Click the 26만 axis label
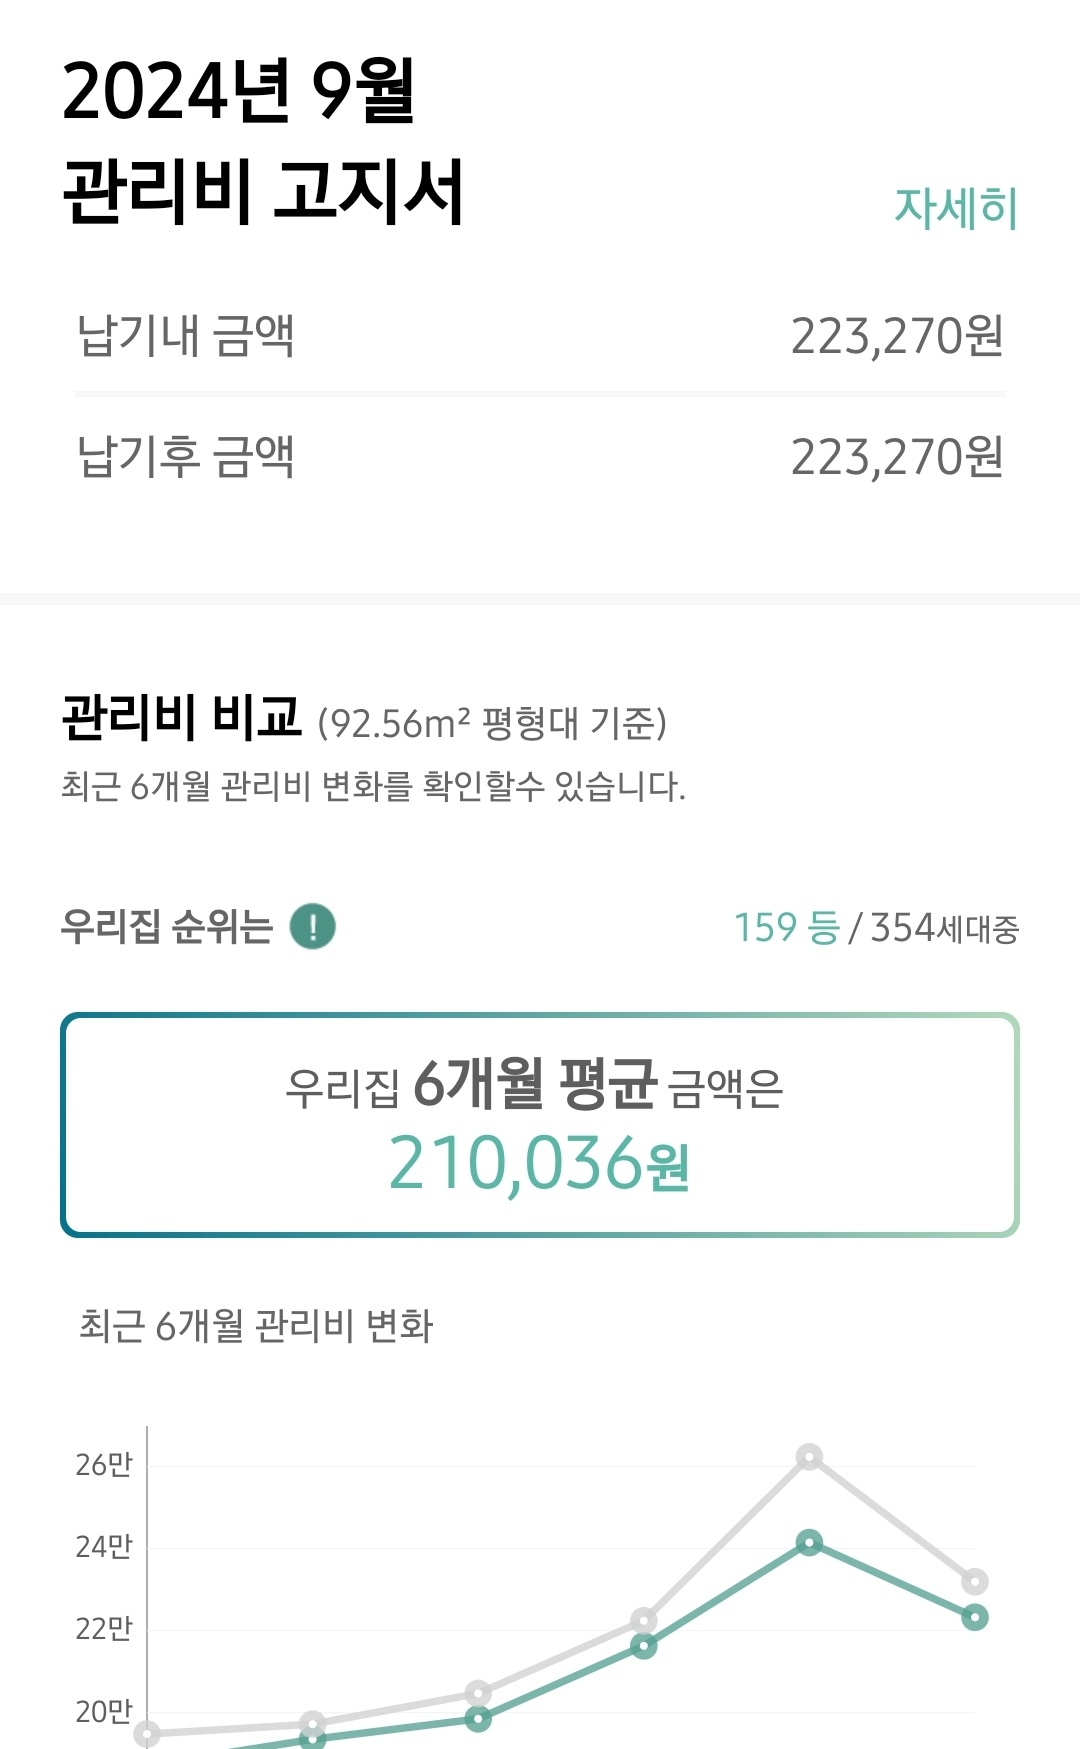1080x1749 pixels. pyautogui.click(x=104, y=1465)
